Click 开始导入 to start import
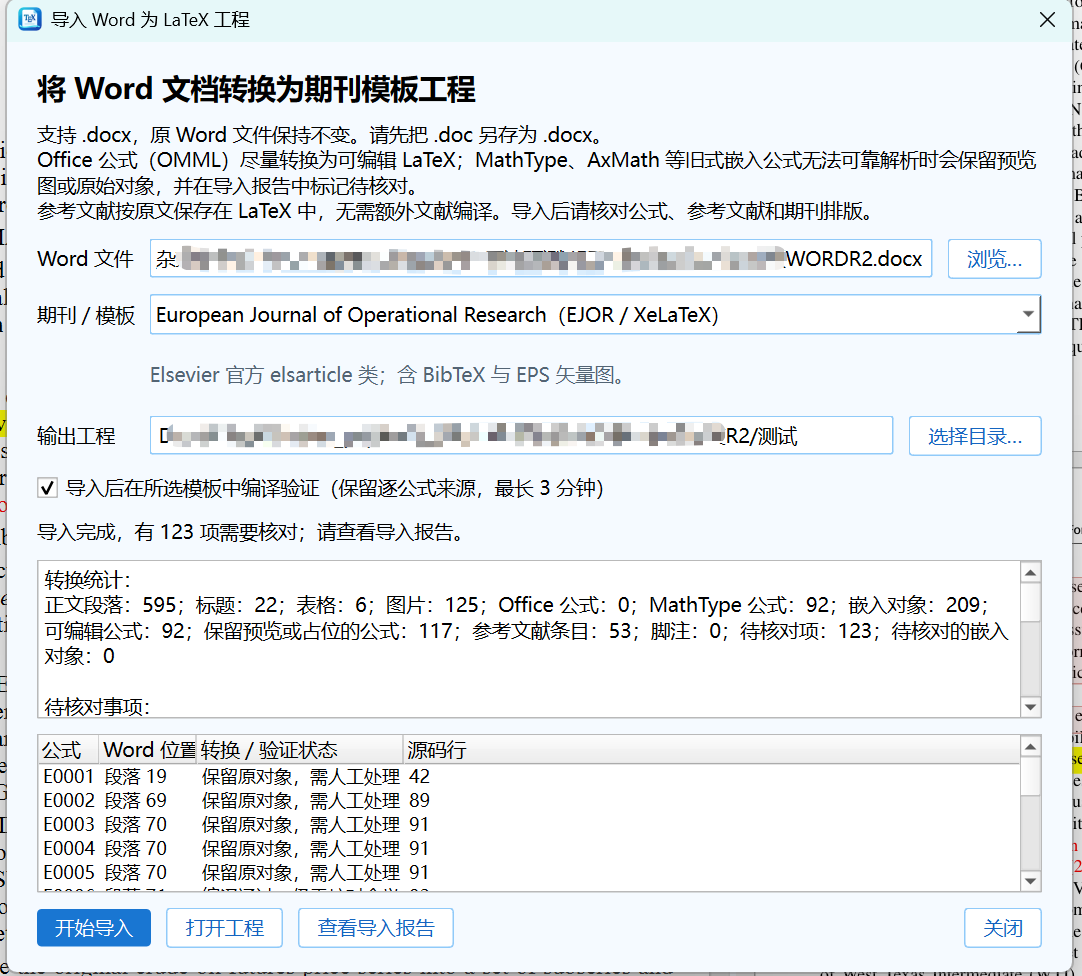This screenshot has height=976, width=1082. click(94, 928)
